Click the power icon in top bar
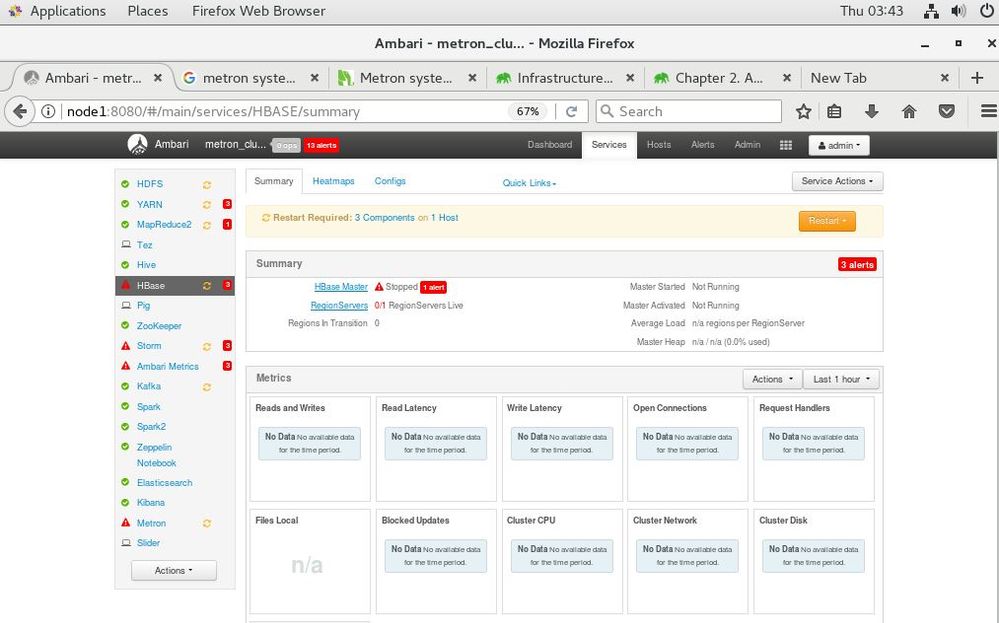 point(986,11)
